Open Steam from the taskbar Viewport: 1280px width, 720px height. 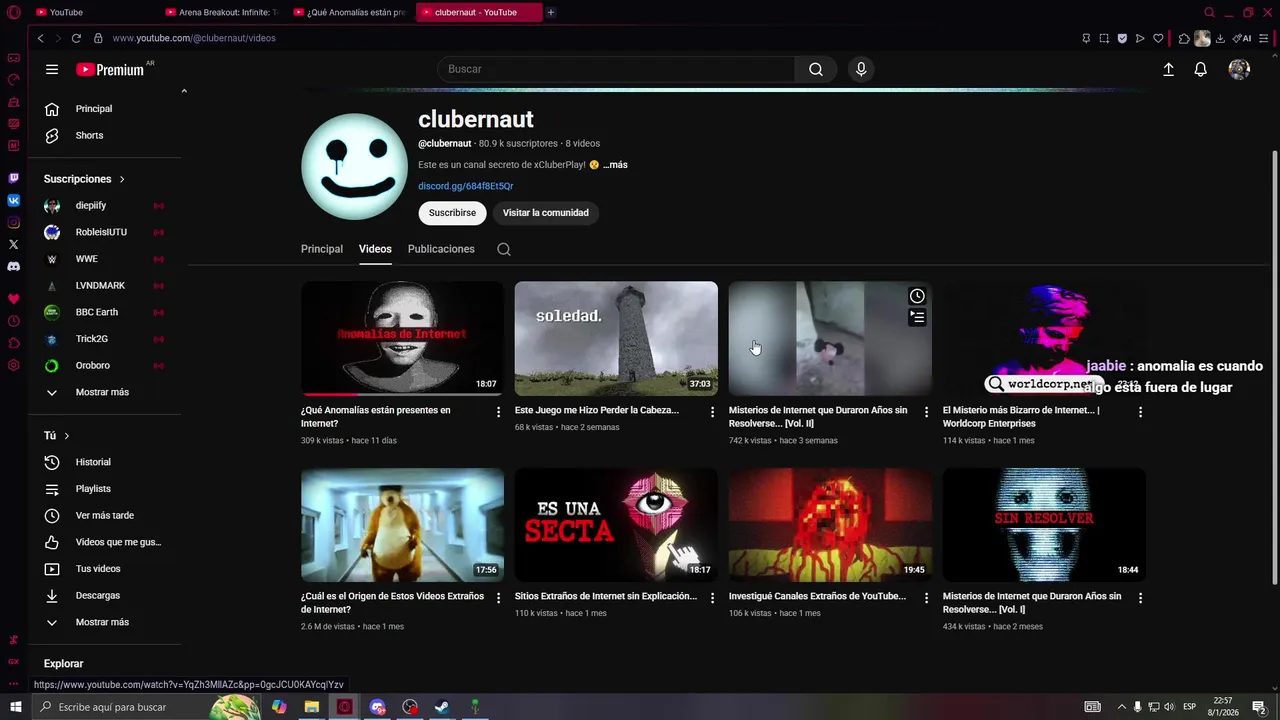click(442, 707)
